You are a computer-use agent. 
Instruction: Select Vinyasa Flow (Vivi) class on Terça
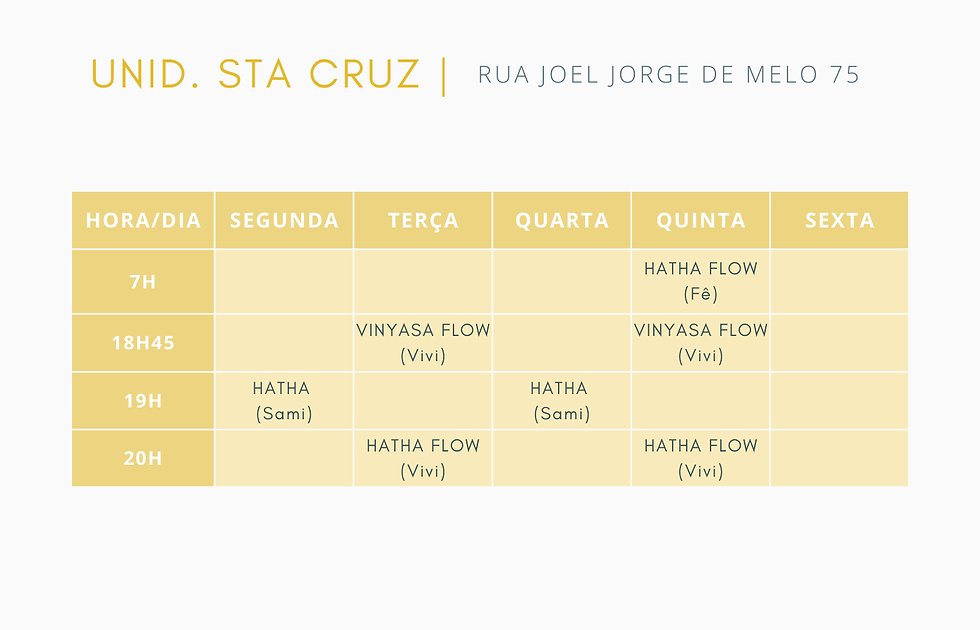[423, 342]
